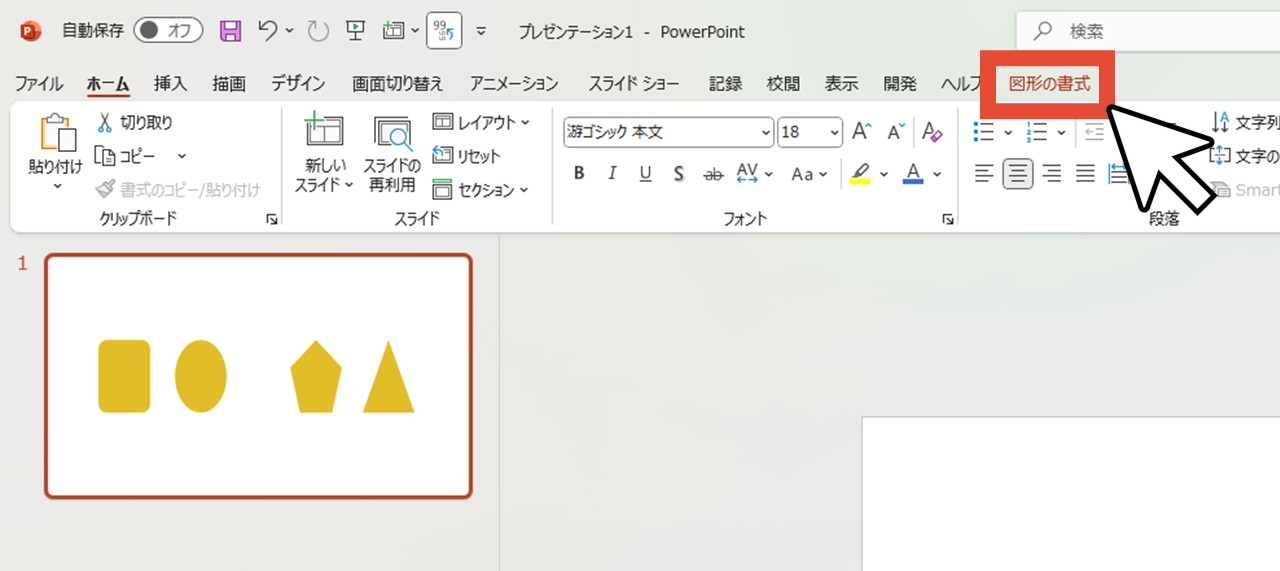Switch to the デザイン tab
This screenshot has height=571, width=1280.
tap(299, 84)
